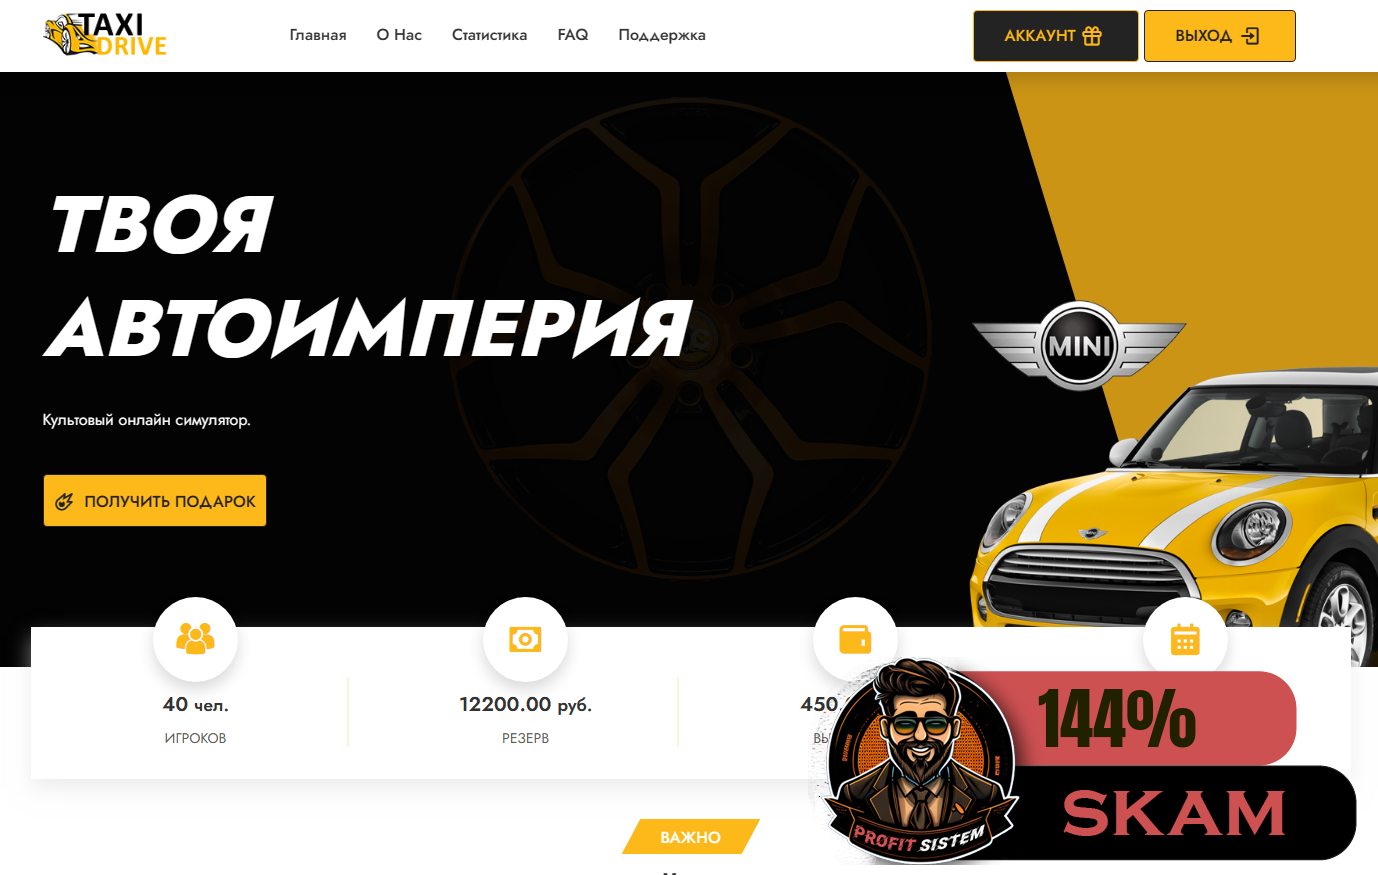Click the wallet payouts icon

pos(855,639)
